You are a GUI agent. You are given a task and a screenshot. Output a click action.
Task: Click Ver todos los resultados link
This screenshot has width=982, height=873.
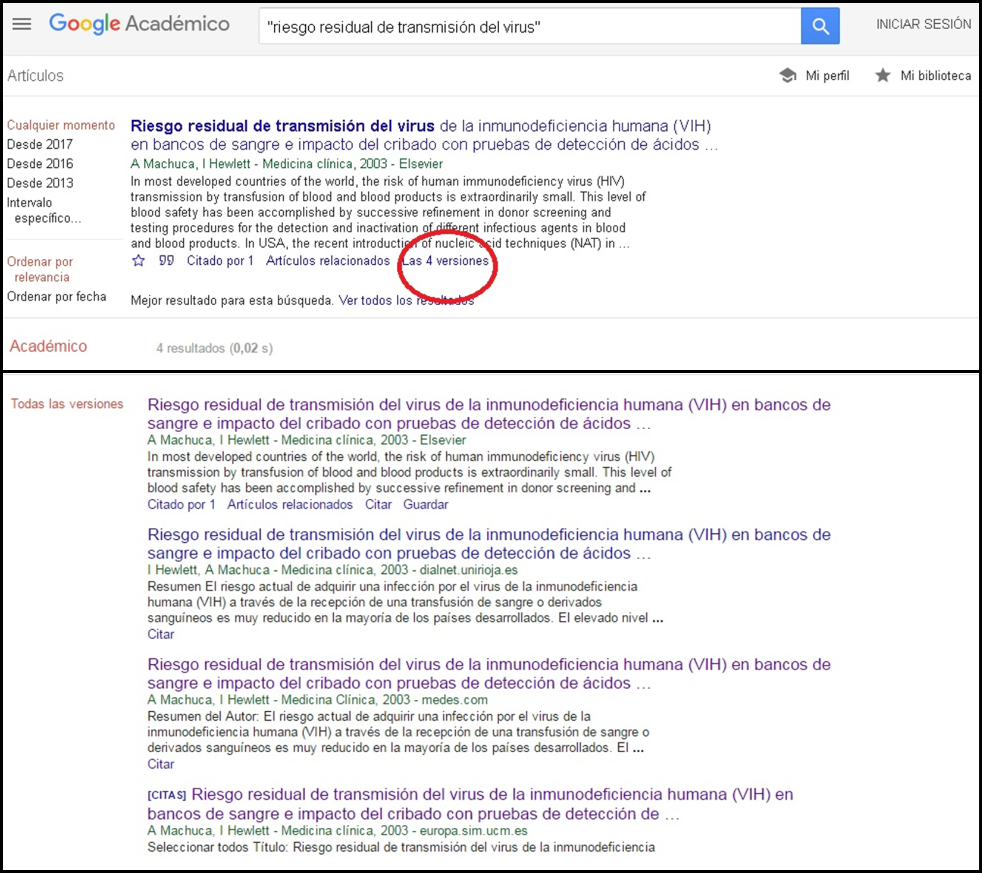pyautogui.click(x=406, y=301)
